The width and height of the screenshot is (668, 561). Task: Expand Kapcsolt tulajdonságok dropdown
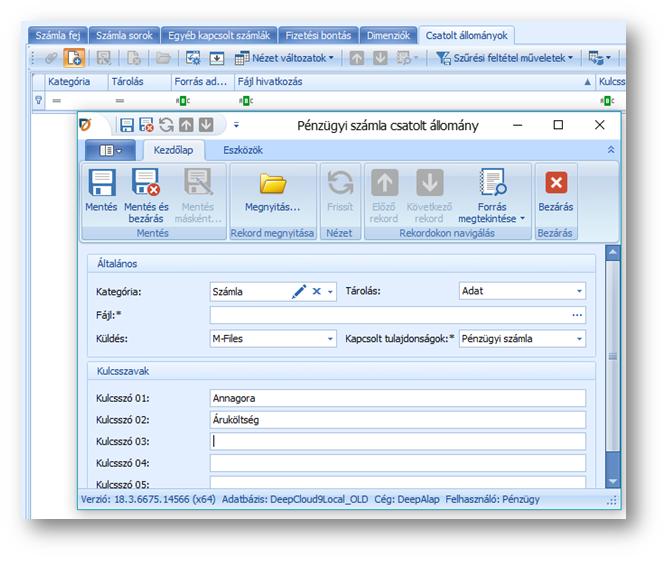coord(579,339)
